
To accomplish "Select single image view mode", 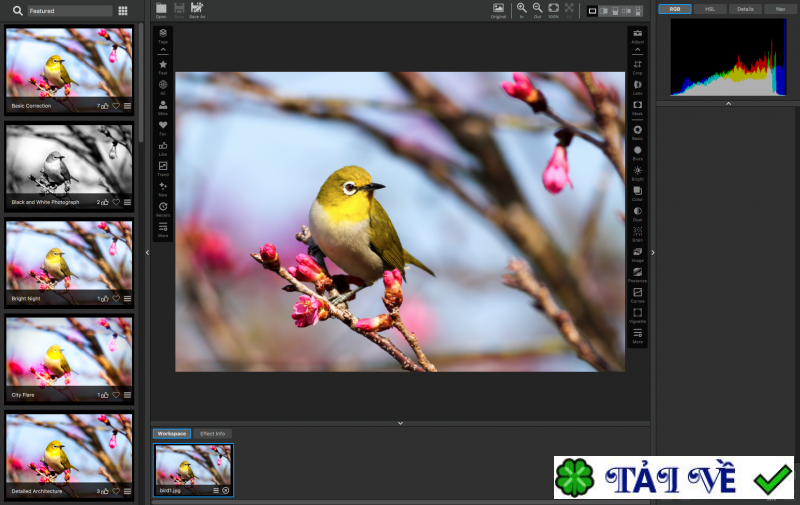I will pos(592,10).
